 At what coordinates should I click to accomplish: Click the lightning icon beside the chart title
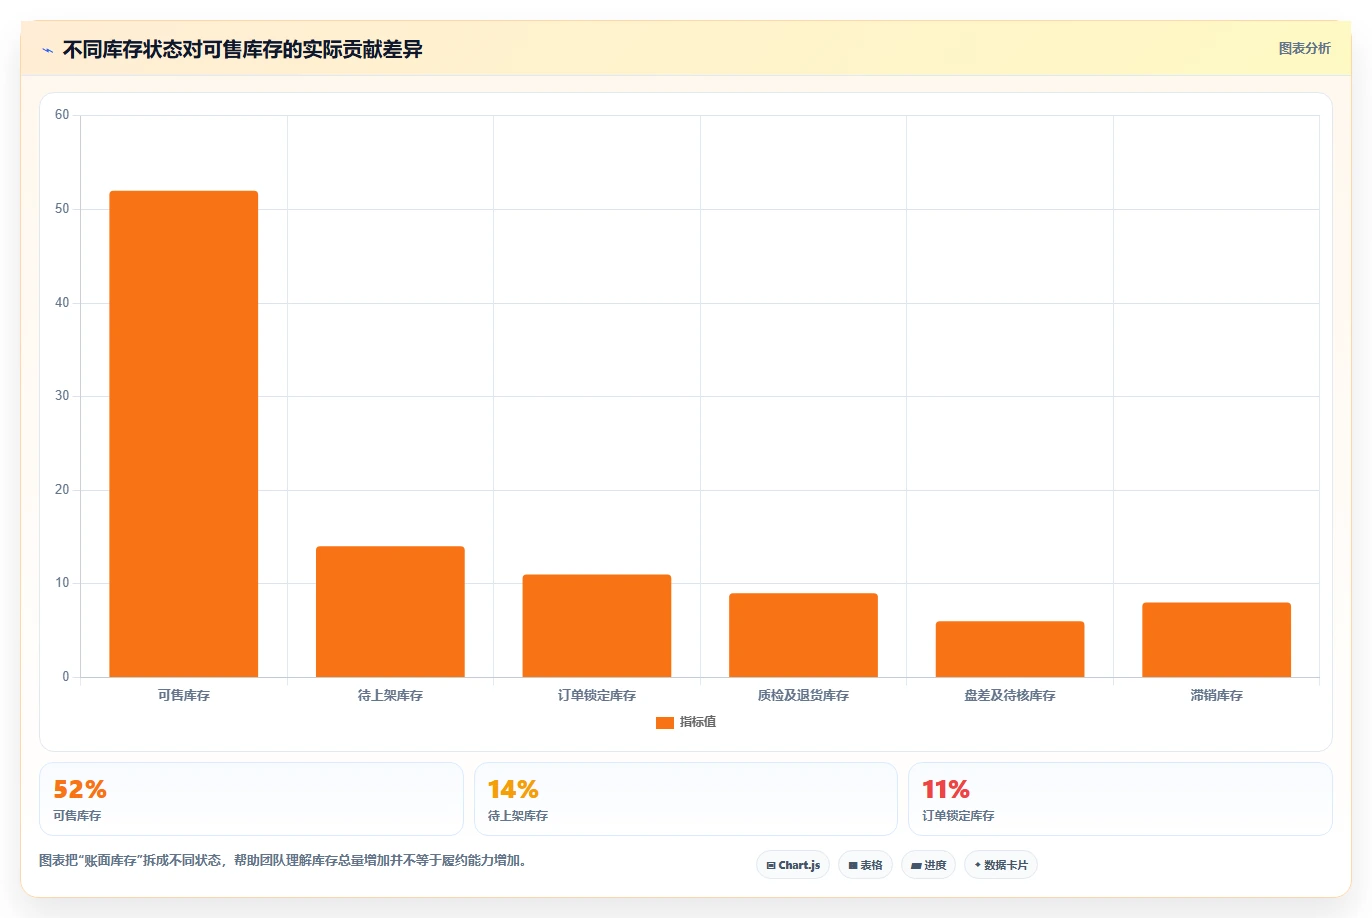click(47, 50)
